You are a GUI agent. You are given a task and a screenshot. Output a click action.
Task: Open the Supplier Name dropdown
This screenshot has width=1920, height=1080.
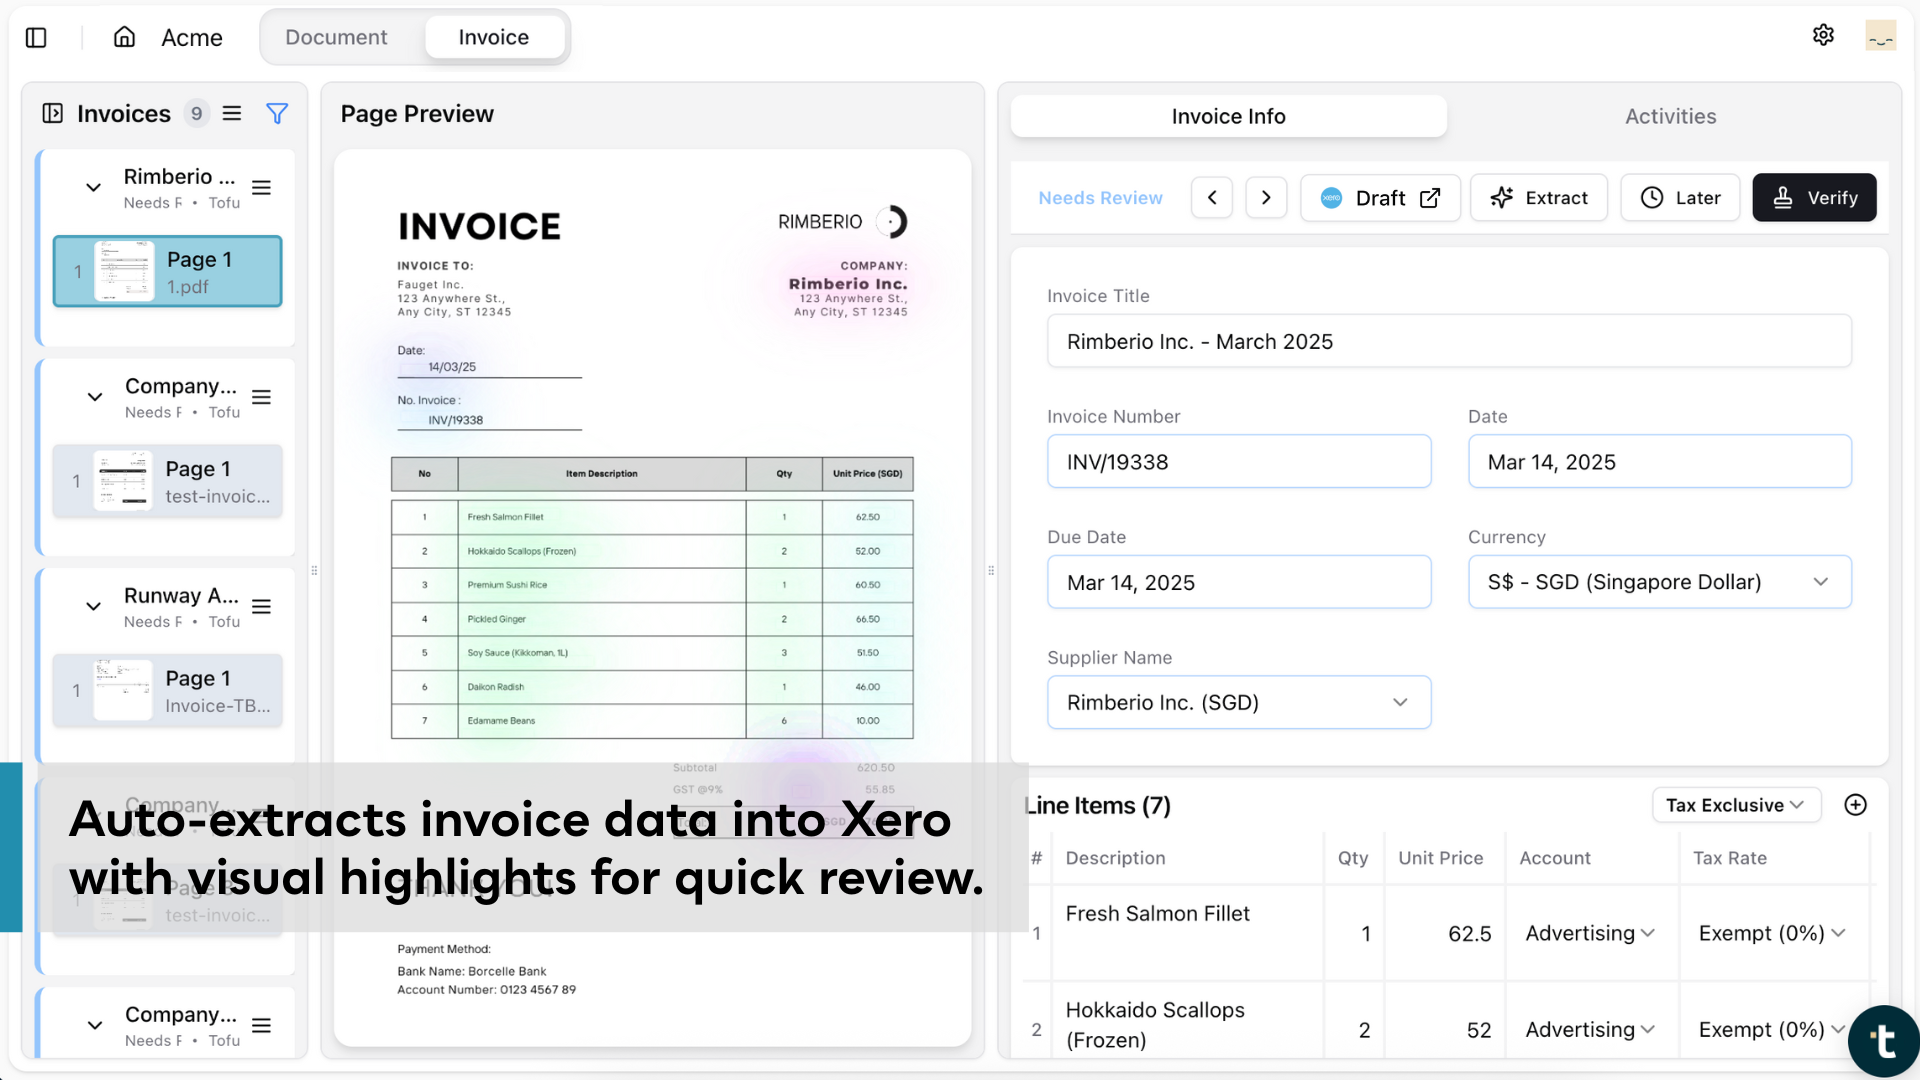[1238, 702]
